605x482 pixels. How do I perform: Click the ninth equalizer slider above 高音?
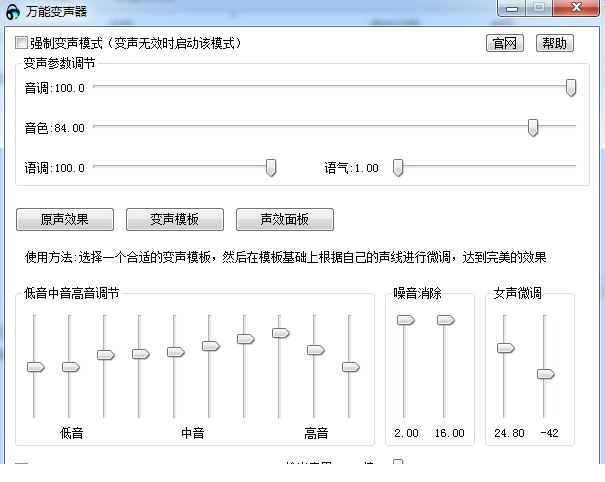tap(316, 350)
